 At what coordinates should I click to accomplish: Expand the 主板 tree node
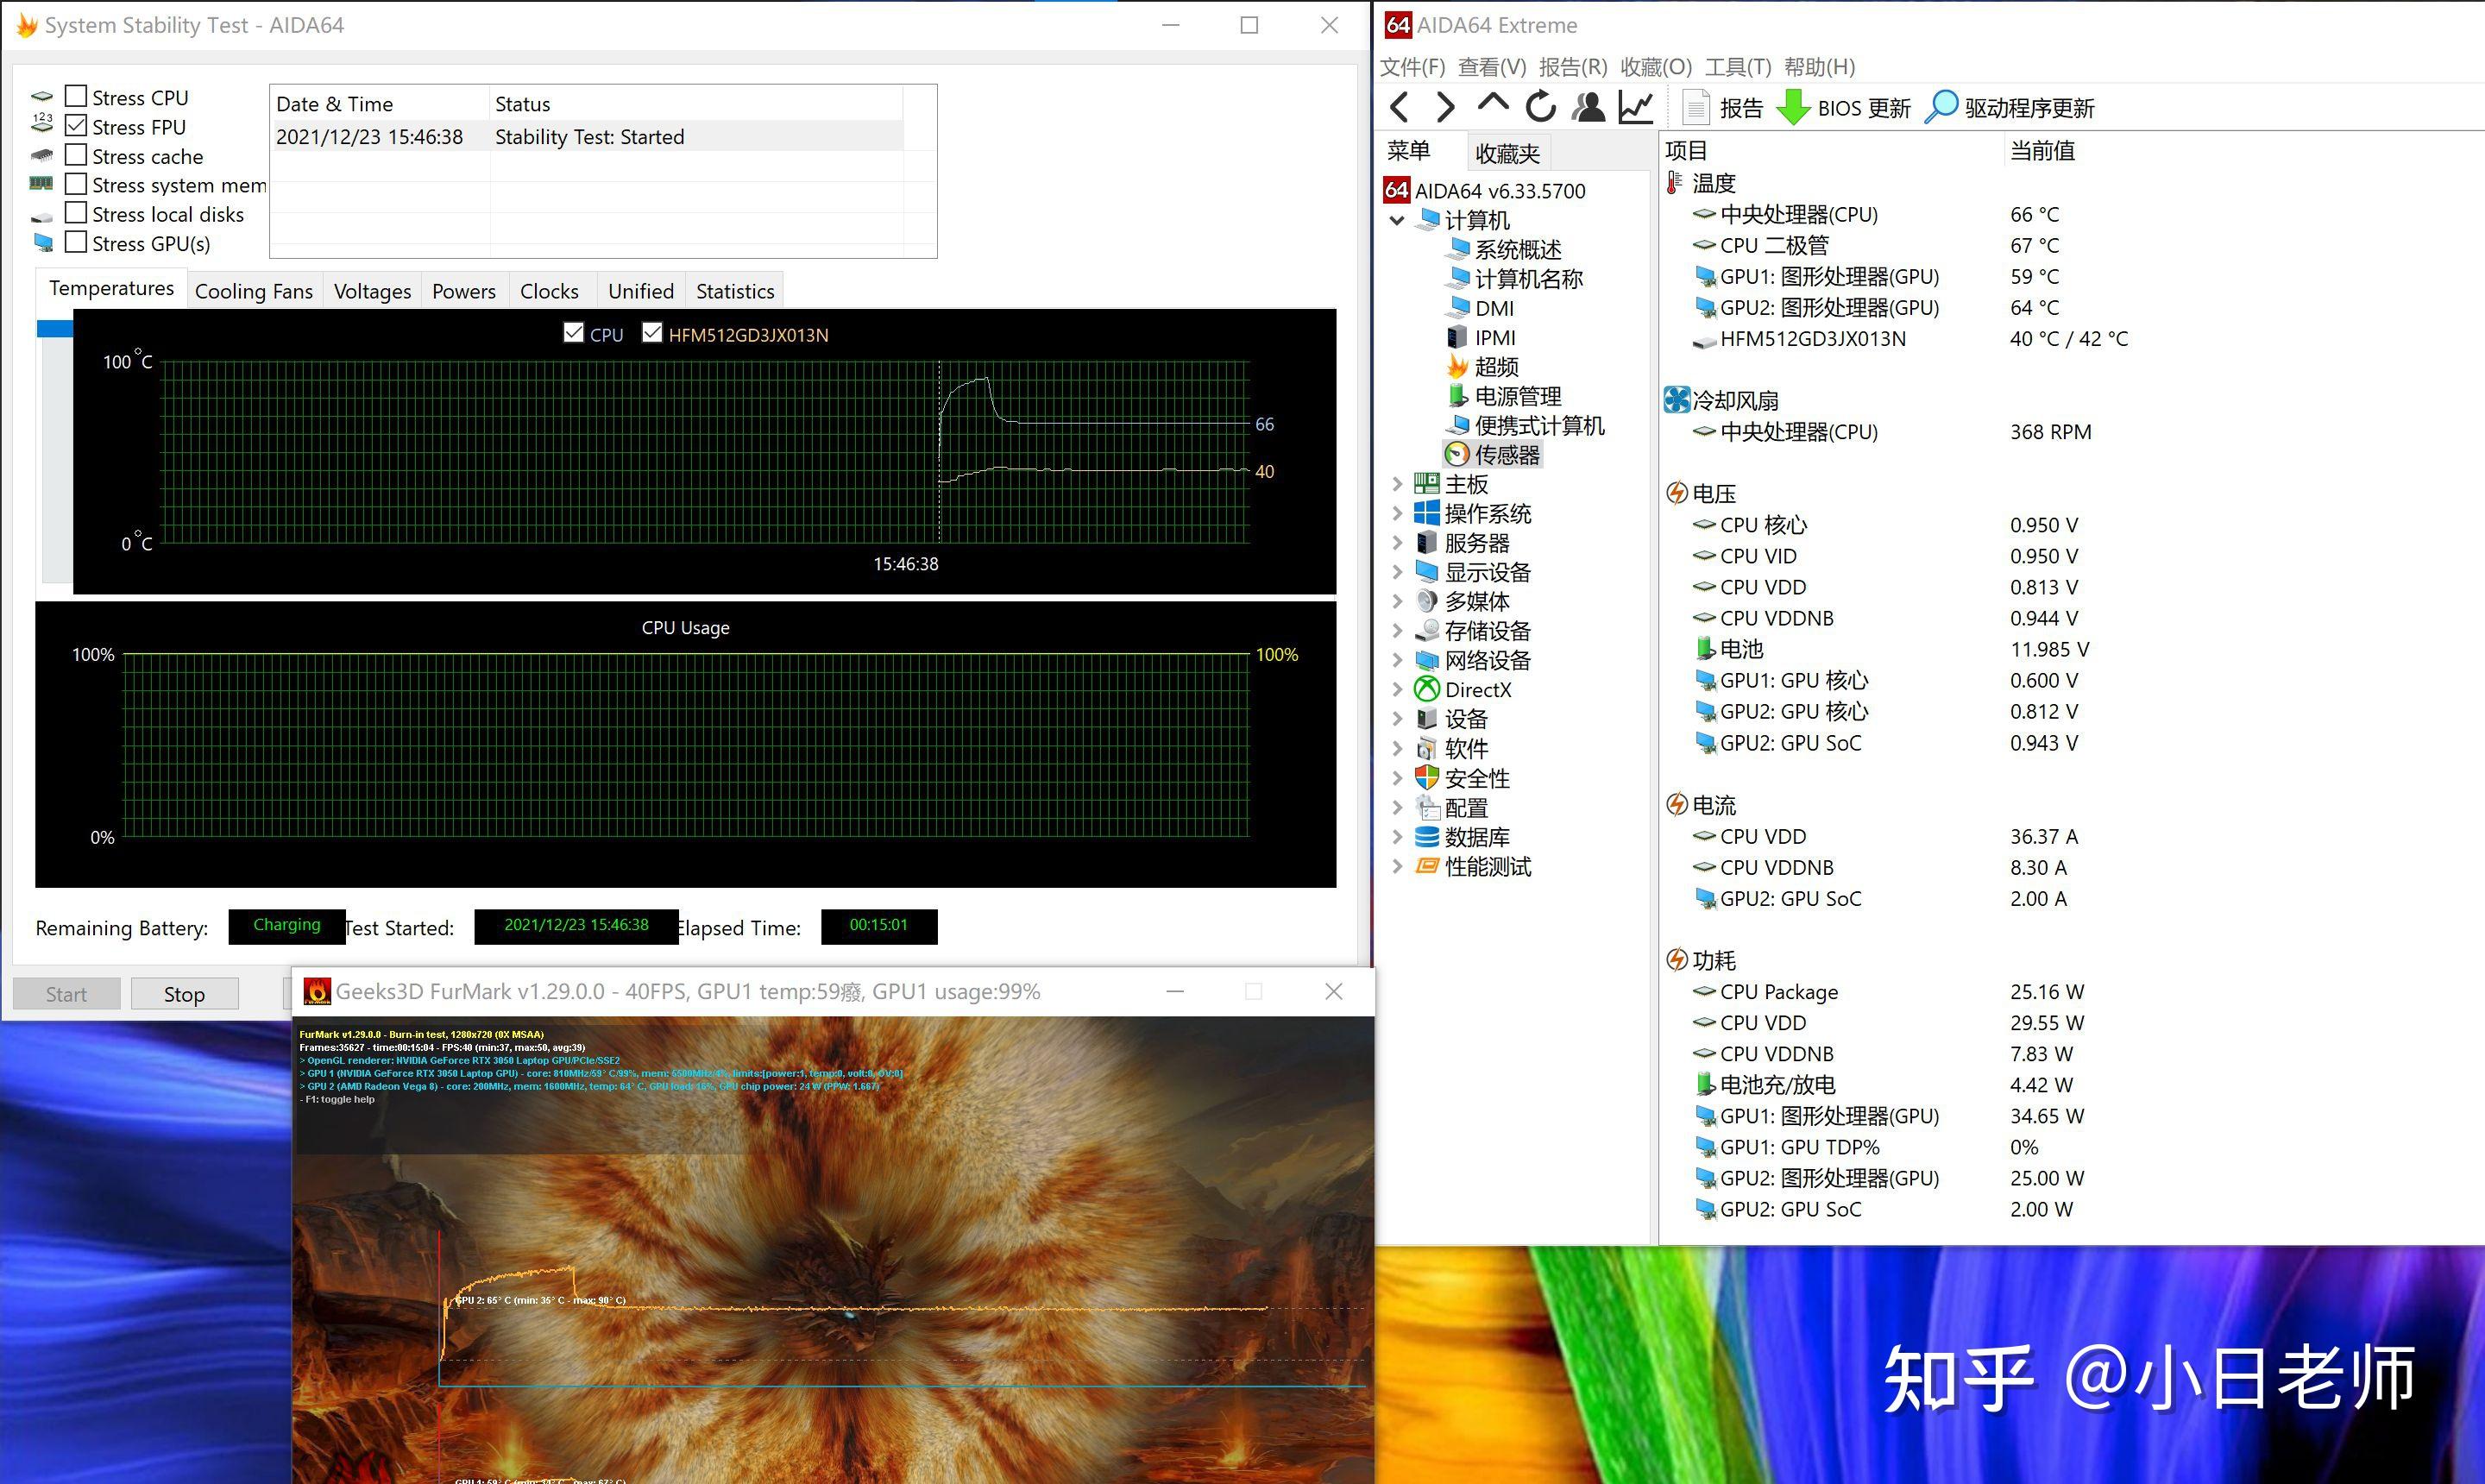point(1397,484)
